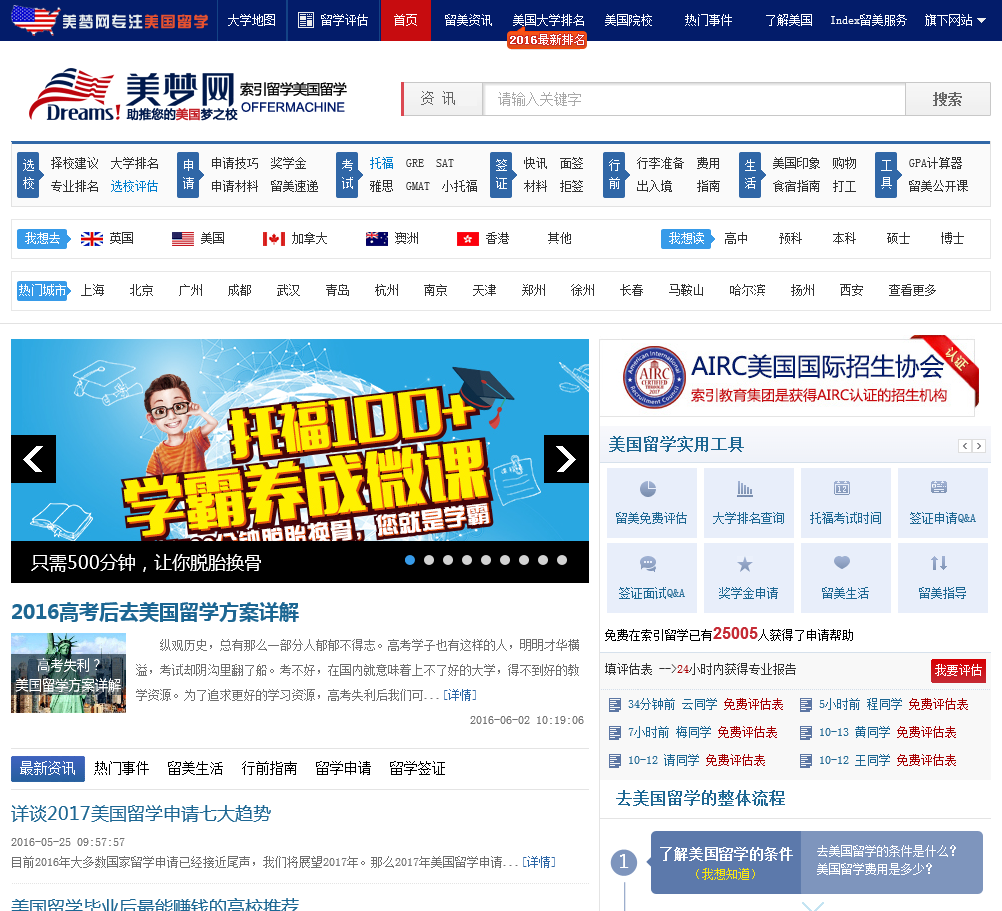Click the 托福100+ 学霸养成微课 banner image
This screenshot has height=911, width=1002.
coord(300,440)
